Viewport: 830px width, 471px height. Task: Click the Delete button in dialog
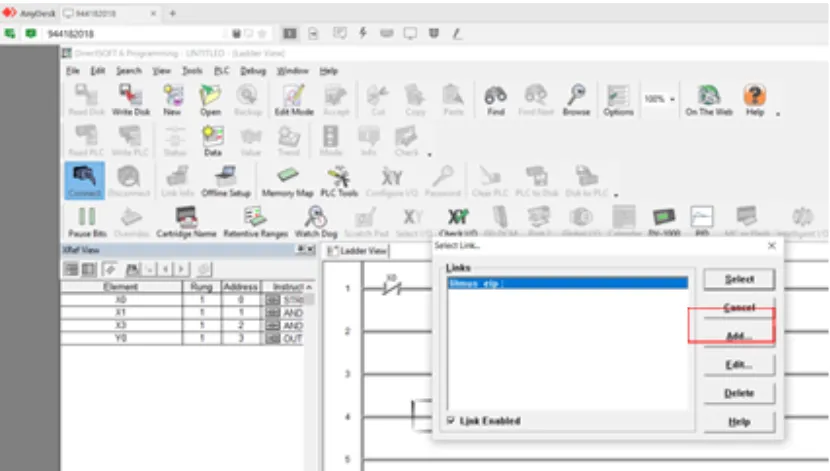pos(739,393)
